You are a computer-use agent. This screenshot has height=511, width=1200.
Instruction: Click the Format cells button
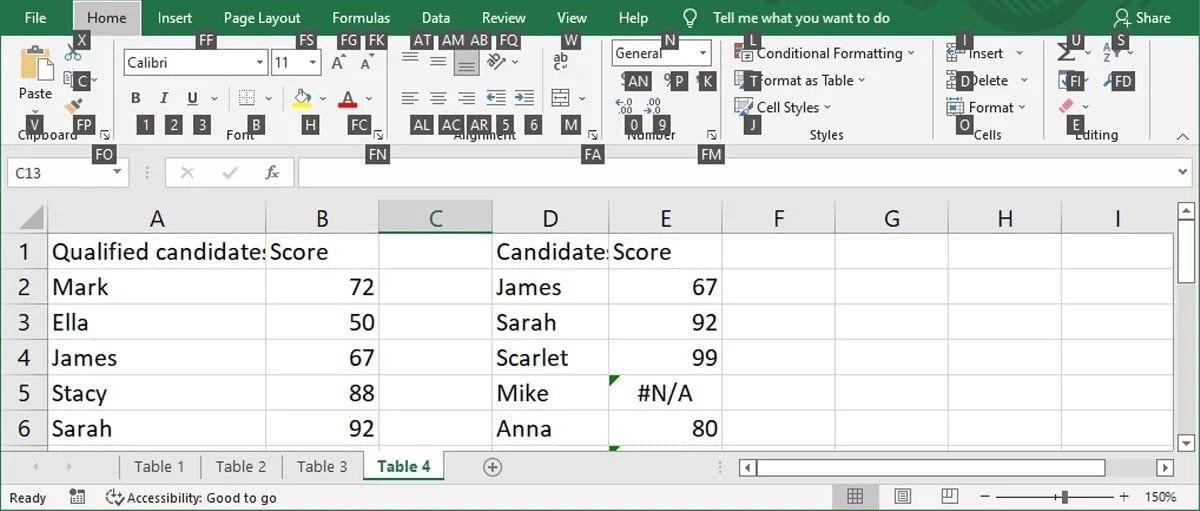[x=987, y=107]
